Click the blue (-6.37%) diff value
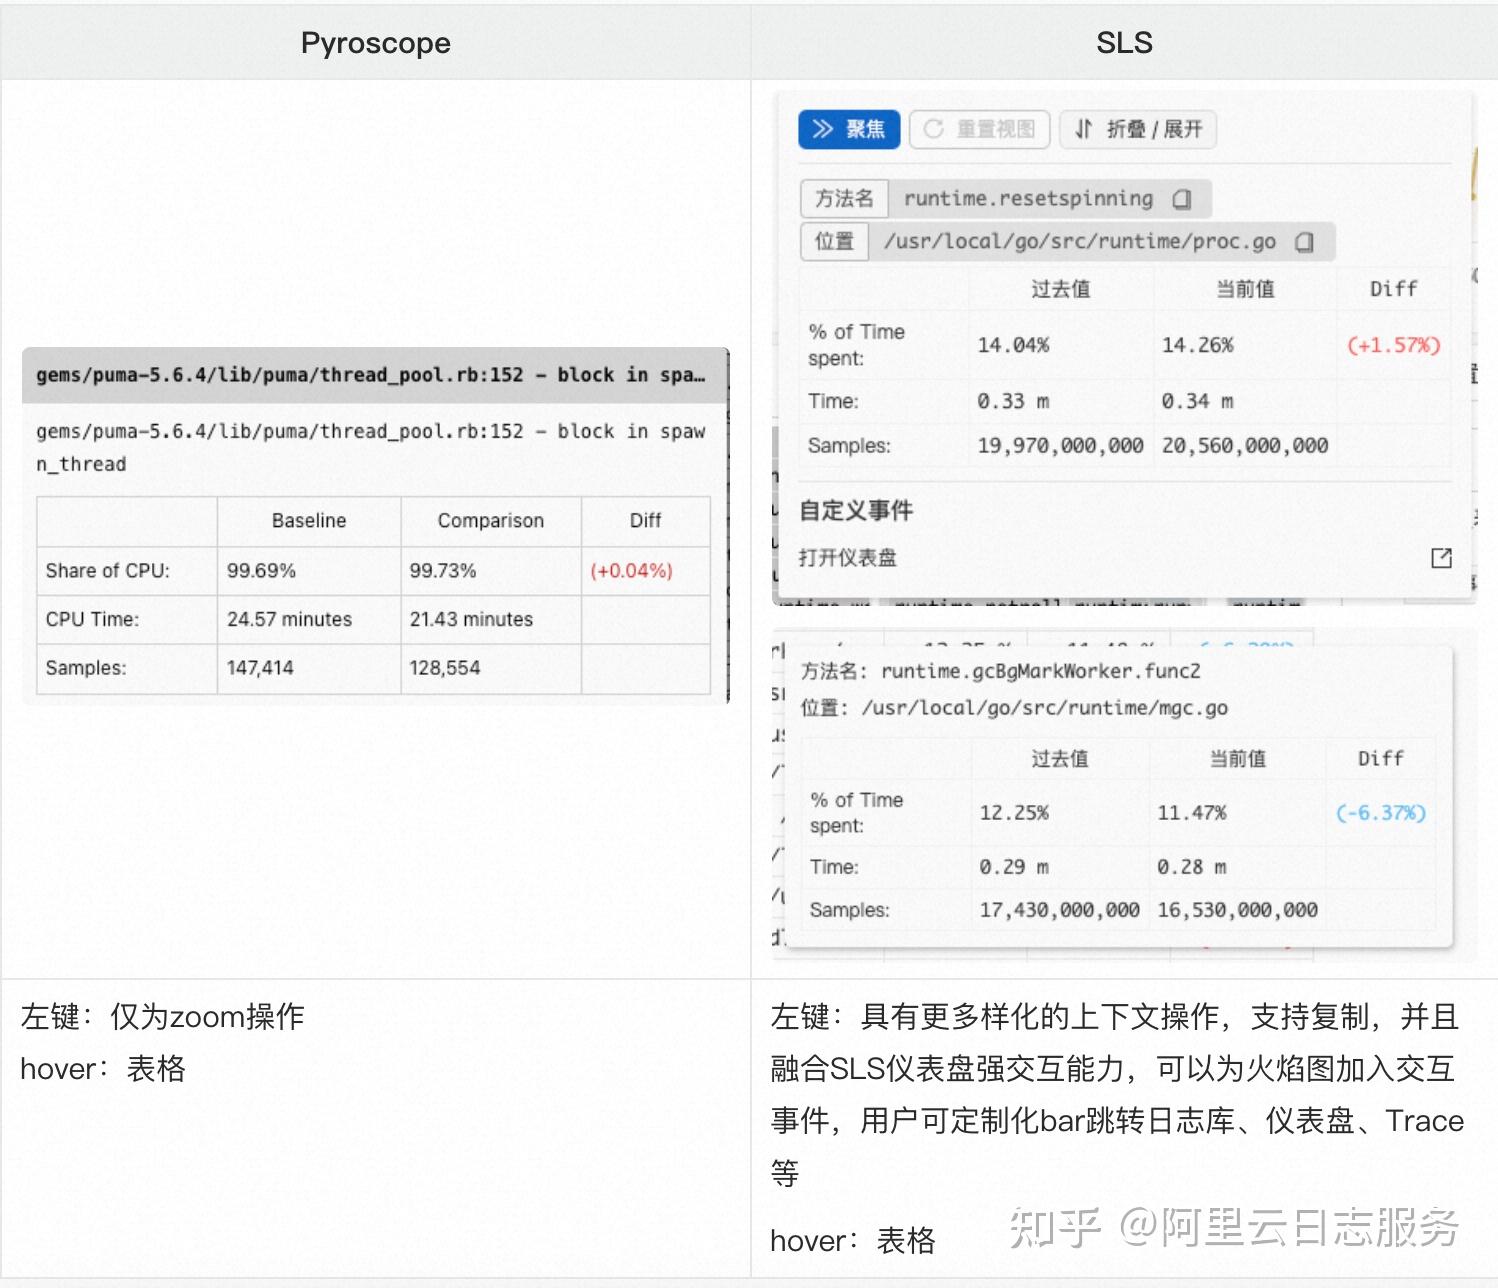The image size is (1498, 1288). pyautogui.click(x=1381, y=813)
